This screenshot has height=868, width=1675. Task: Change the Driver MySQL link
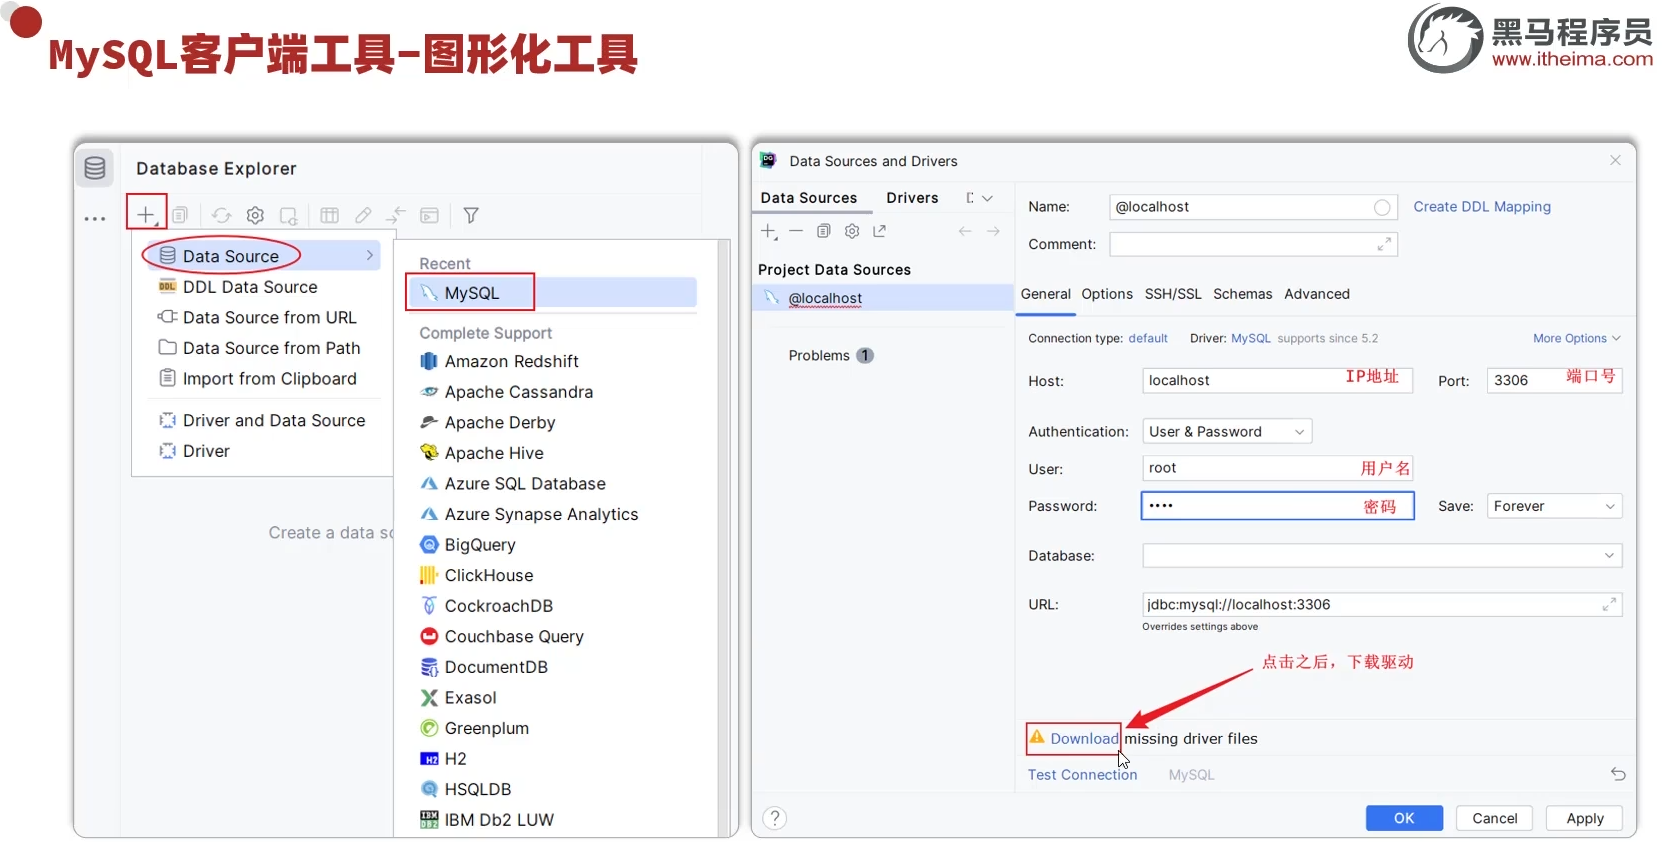click(x=1251, y=338)
